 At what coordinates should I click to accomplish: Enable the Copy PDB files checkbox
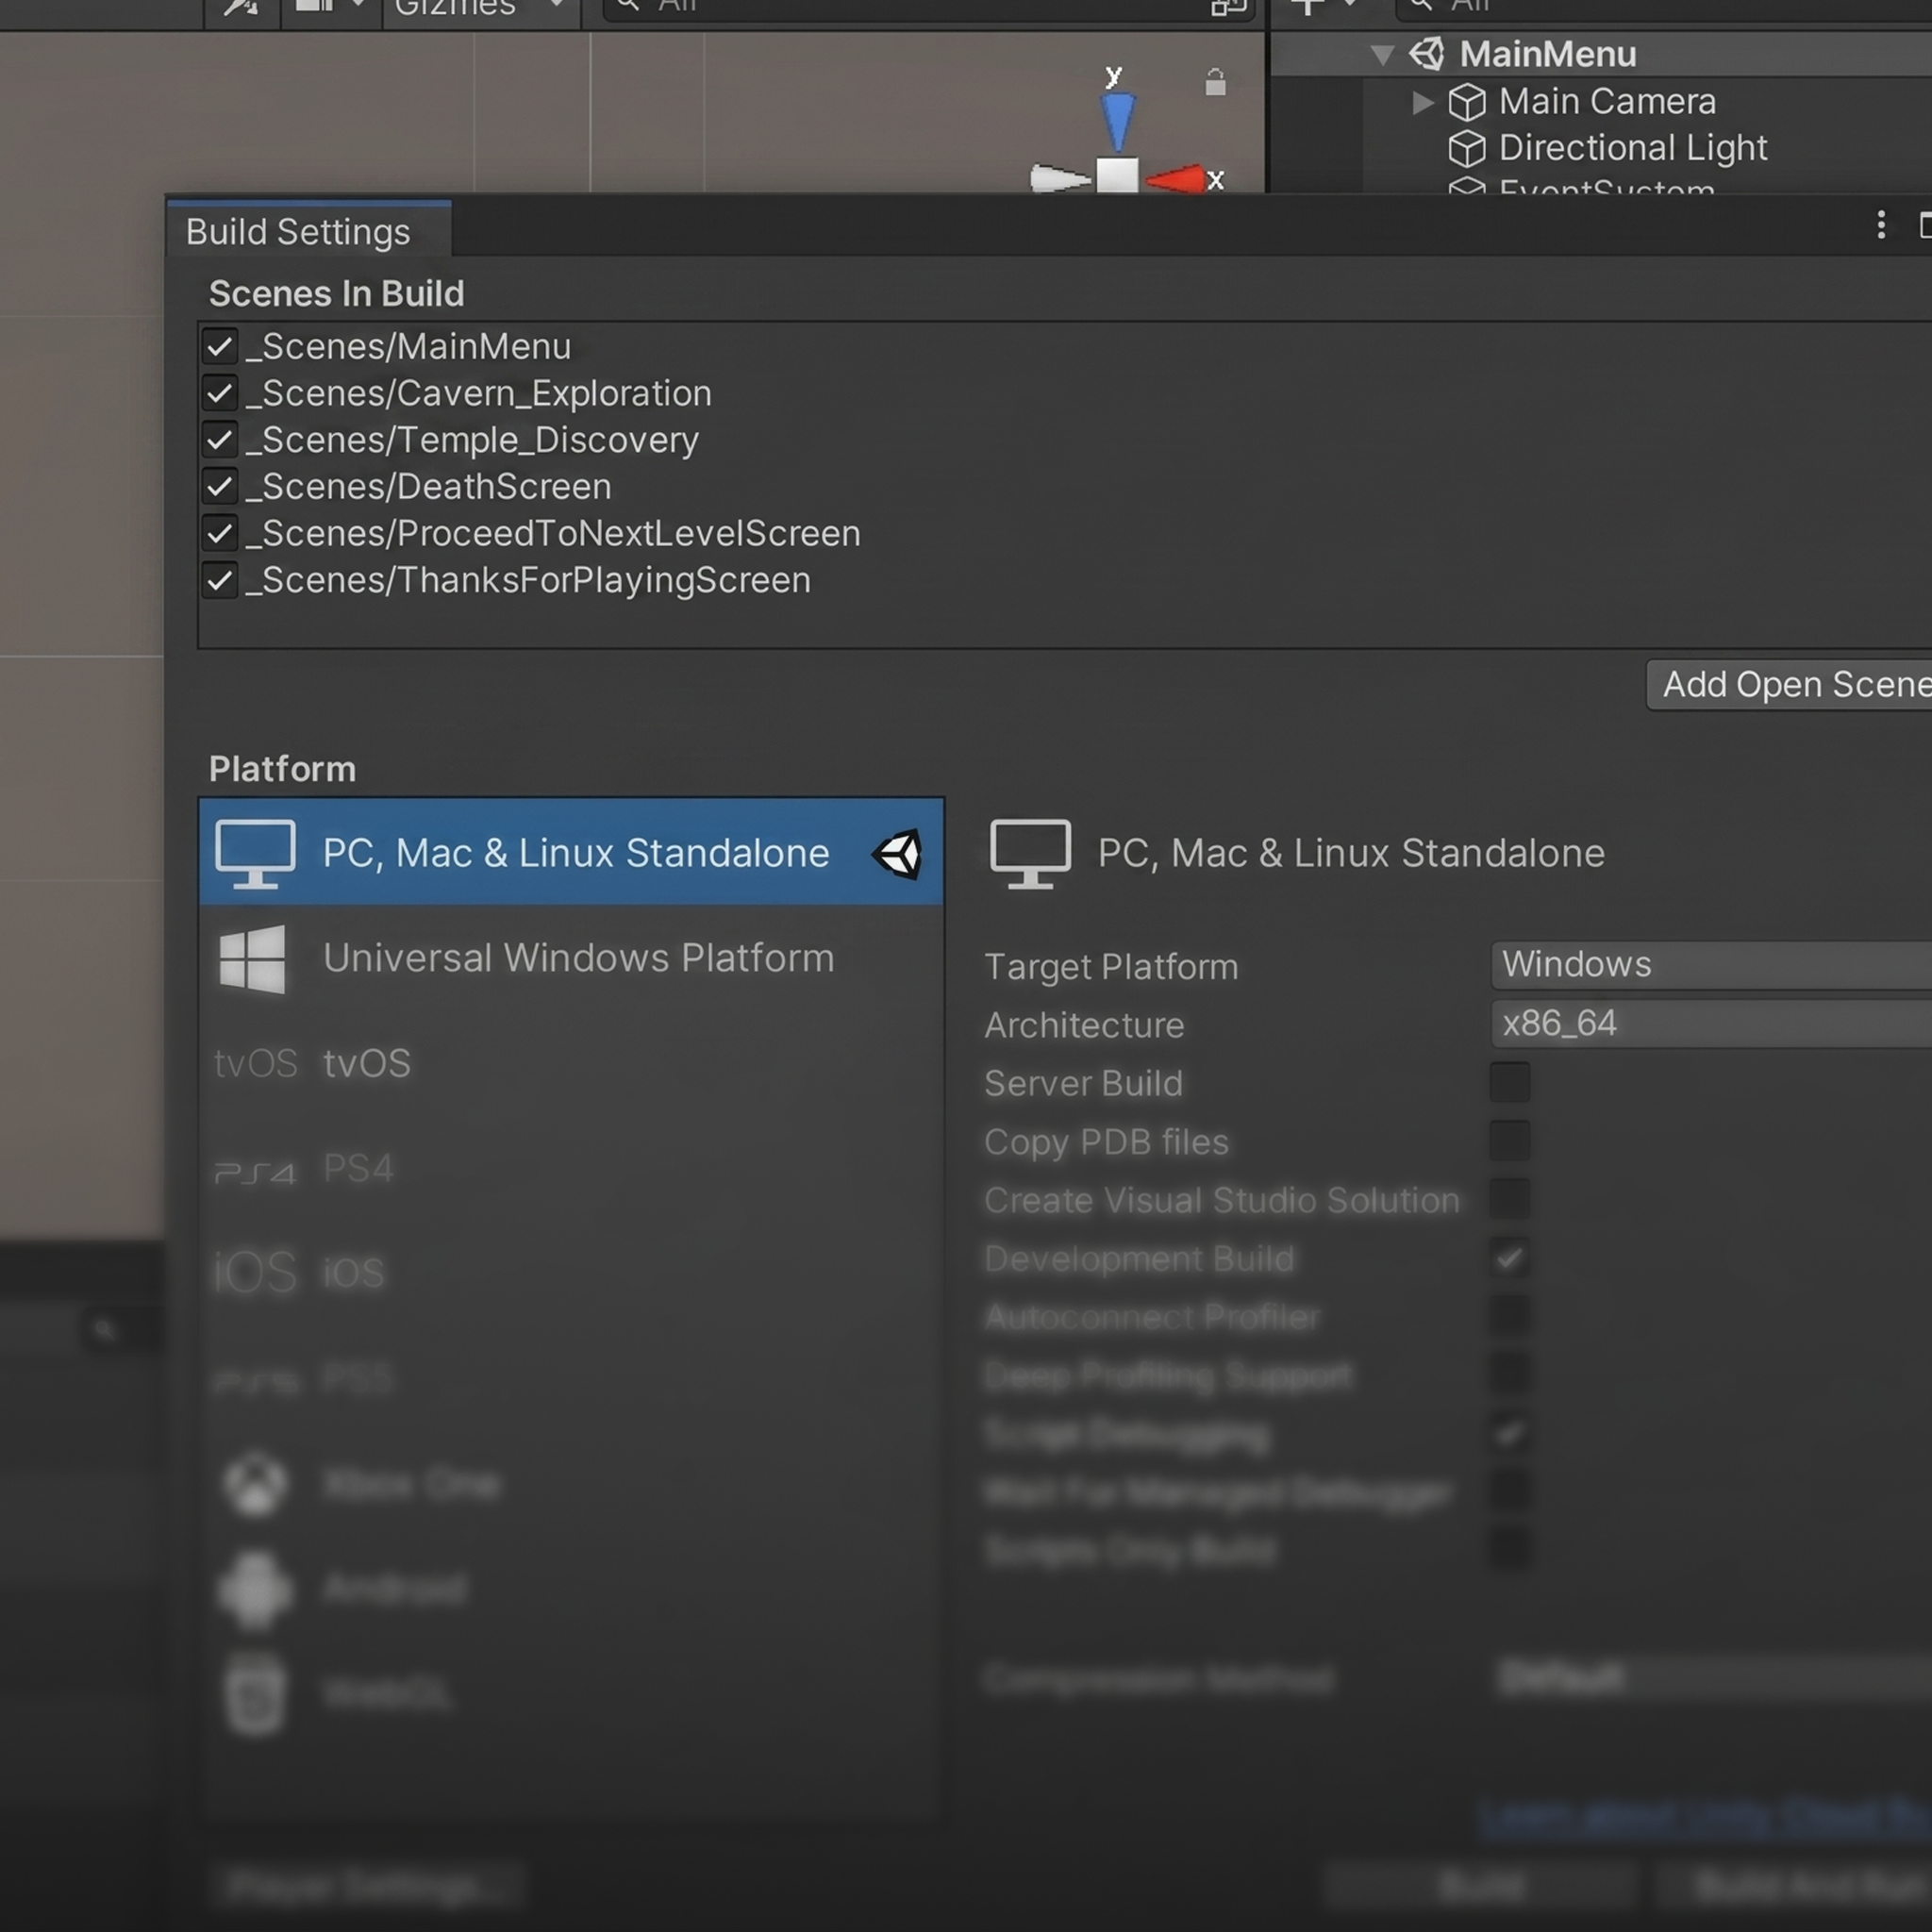click(x=1509, y=1141)
